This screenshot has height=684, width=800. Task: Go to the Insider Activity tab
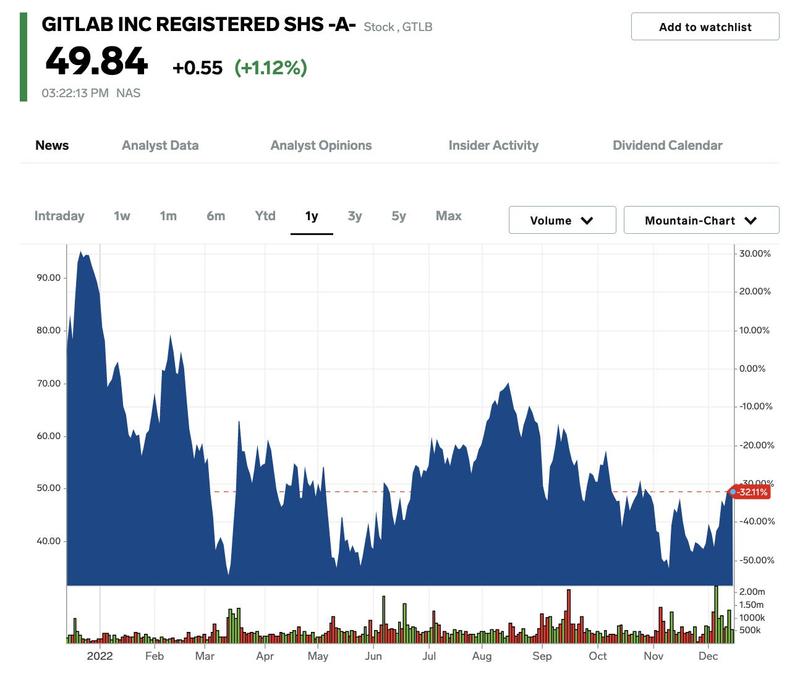(x=493, y=145)
